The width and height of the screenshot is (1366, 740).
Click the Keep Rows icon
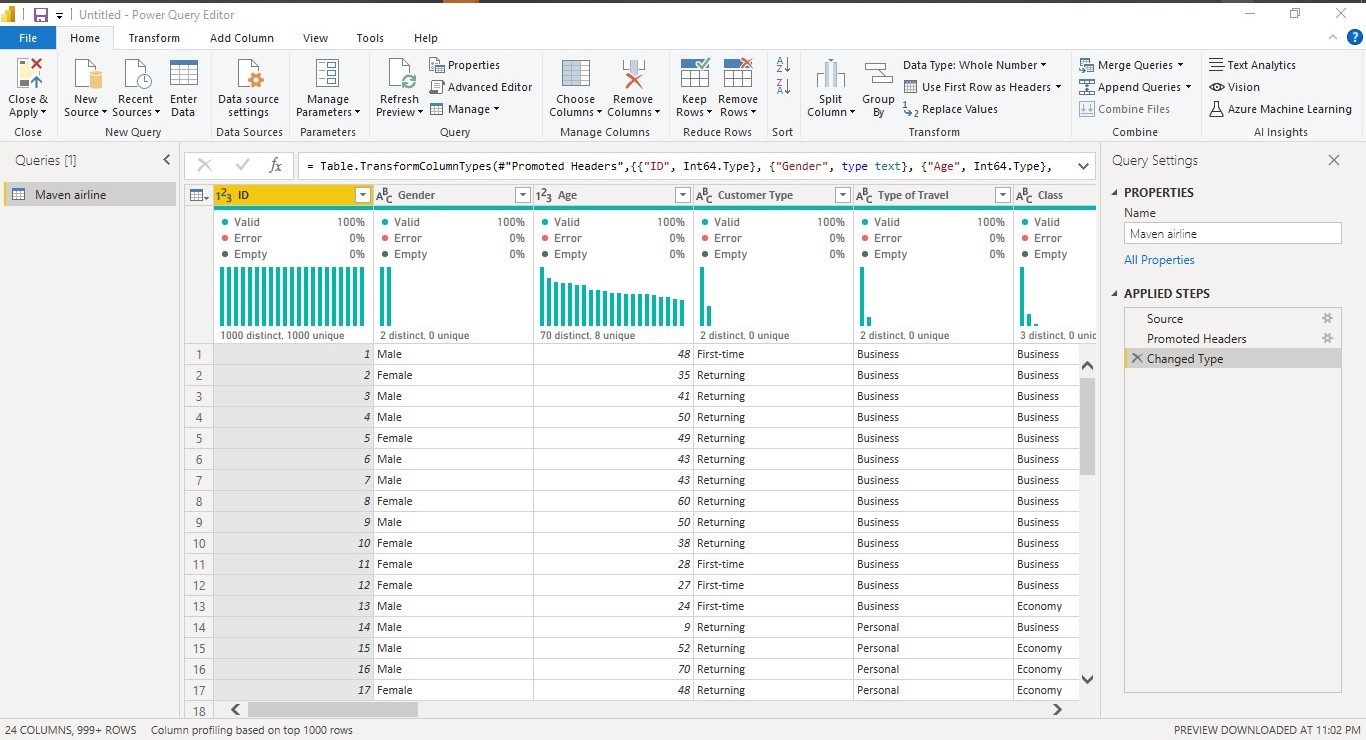(x=694, y=74)
